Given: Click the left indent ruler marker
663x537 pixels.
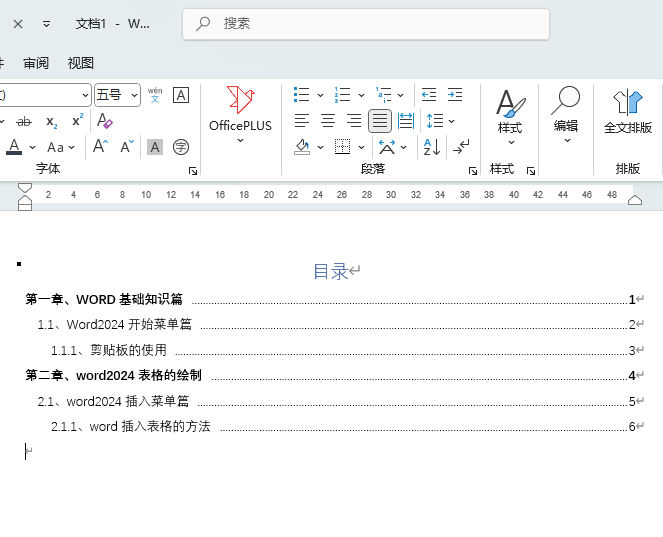Looking at the screenshot, I should pyautogui.click(x=25, y=206).
